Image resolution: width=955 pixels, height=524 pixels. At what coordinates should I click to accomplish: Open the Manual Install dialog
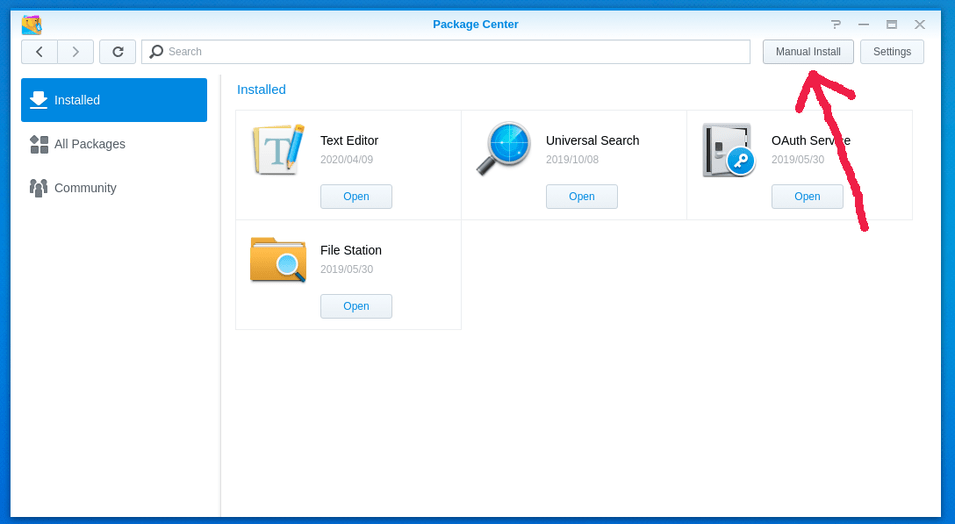tap(808, 52)
